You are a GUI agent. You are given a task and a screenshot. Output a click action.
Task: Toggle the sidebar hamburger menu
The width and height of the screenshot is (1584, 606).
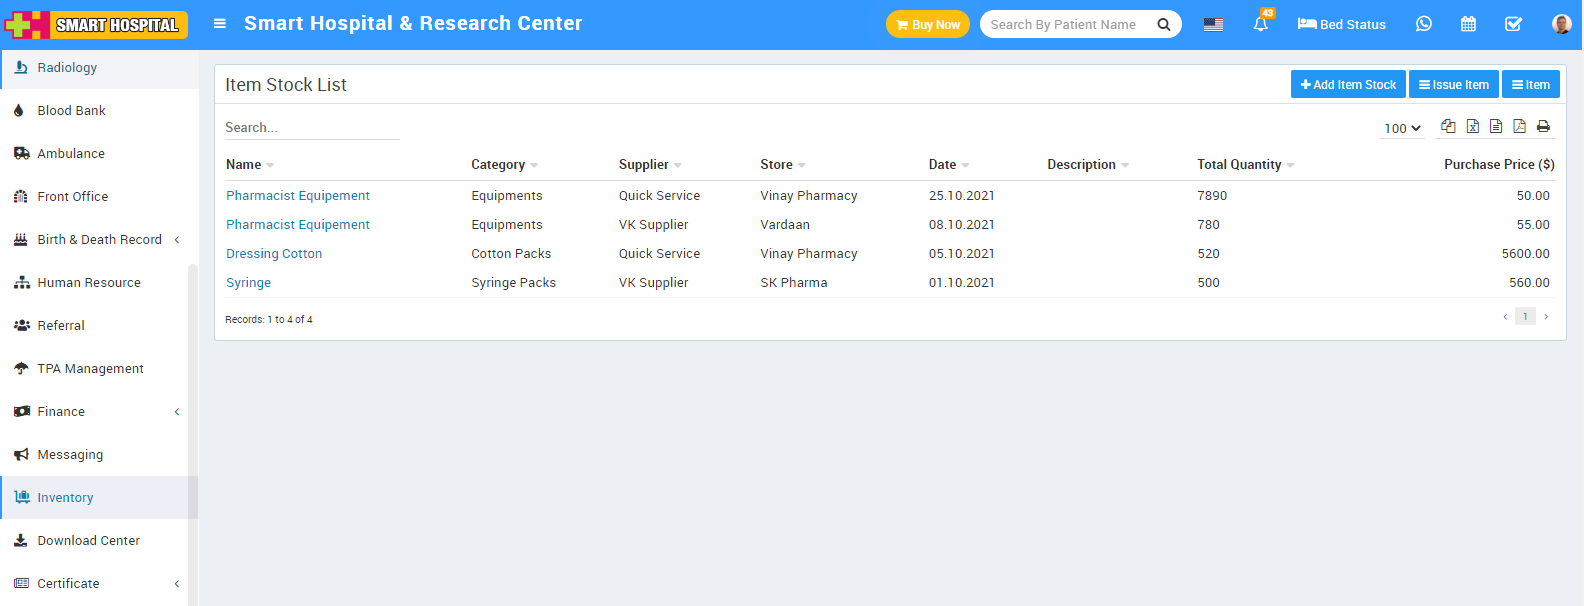(220, 24)
